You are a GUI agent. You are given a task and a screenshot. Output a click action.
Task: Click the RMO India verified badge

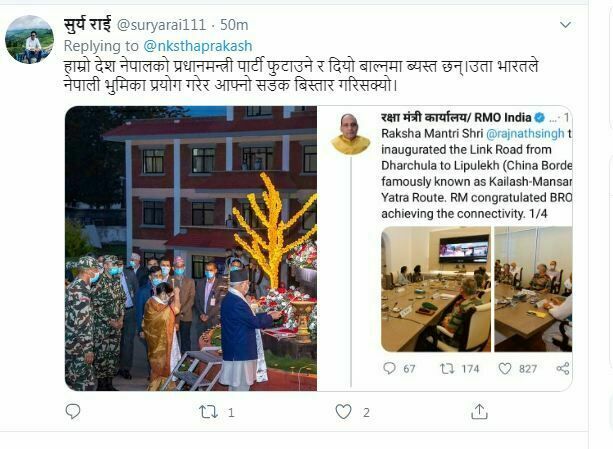tap(540, 117)
